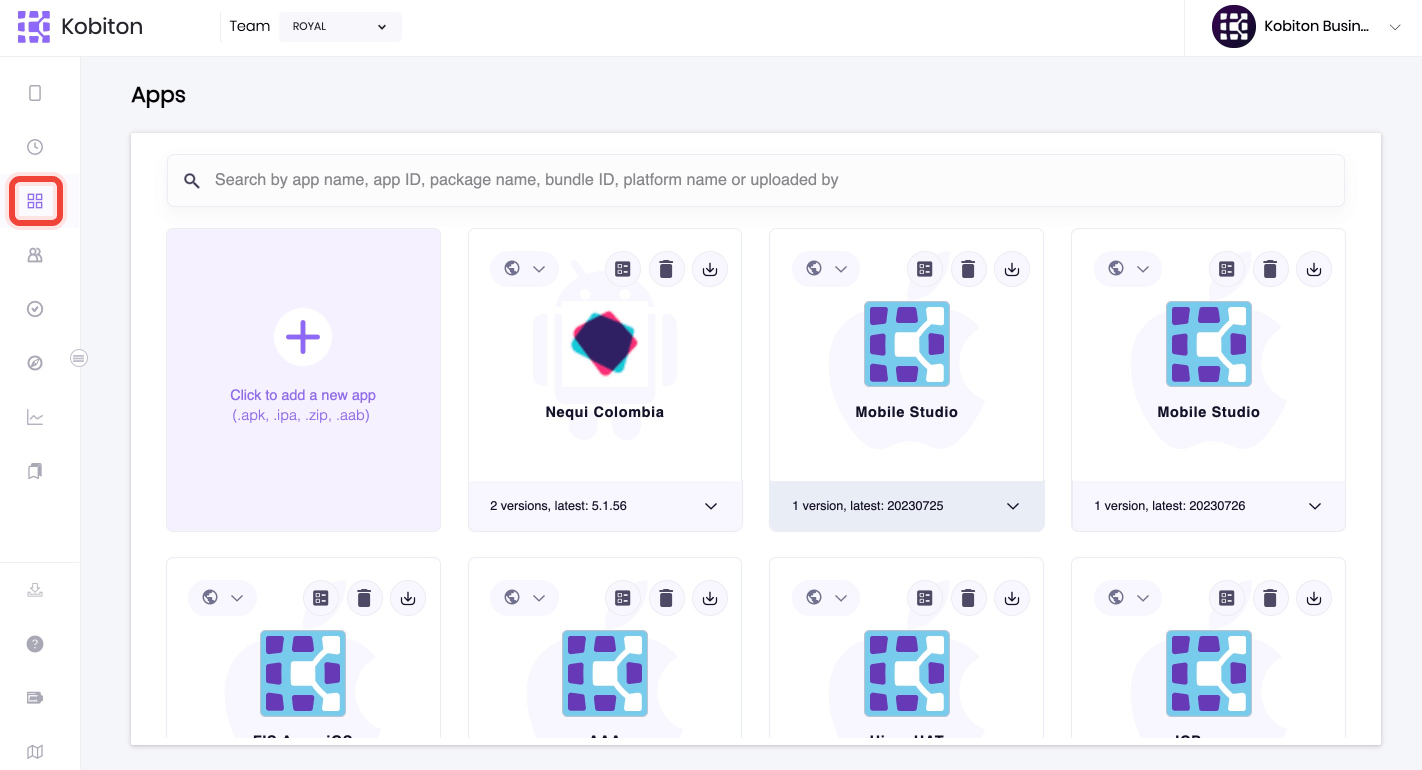Open the folded map icon in sidebar
This screenshot has width=1422, height=770.
point(35,752)
